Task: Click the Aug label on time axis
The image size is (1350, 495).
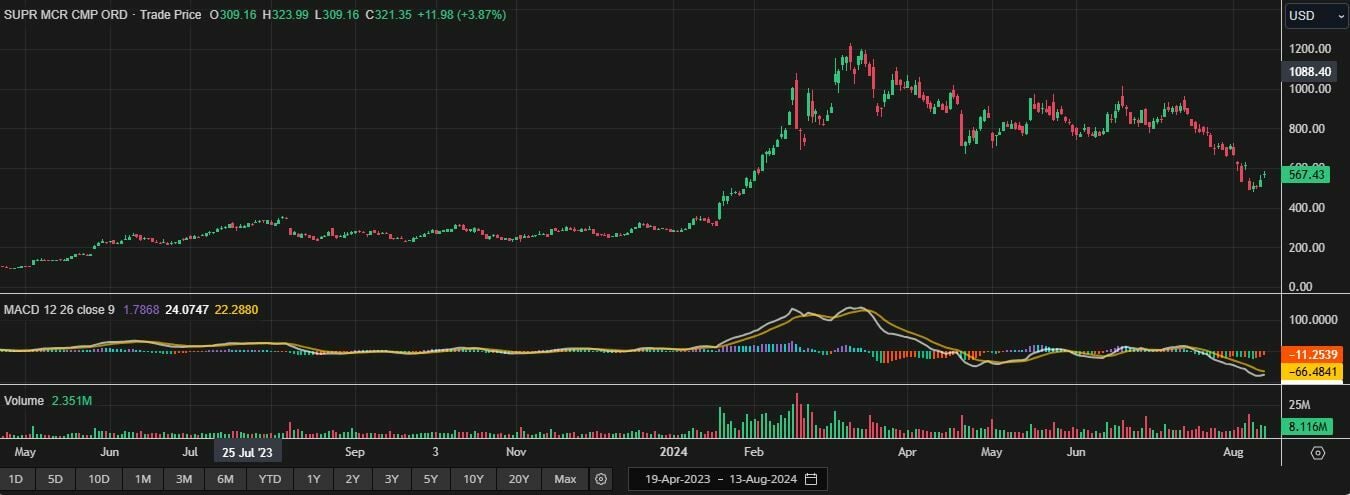Action: (x=1234, y=452)
